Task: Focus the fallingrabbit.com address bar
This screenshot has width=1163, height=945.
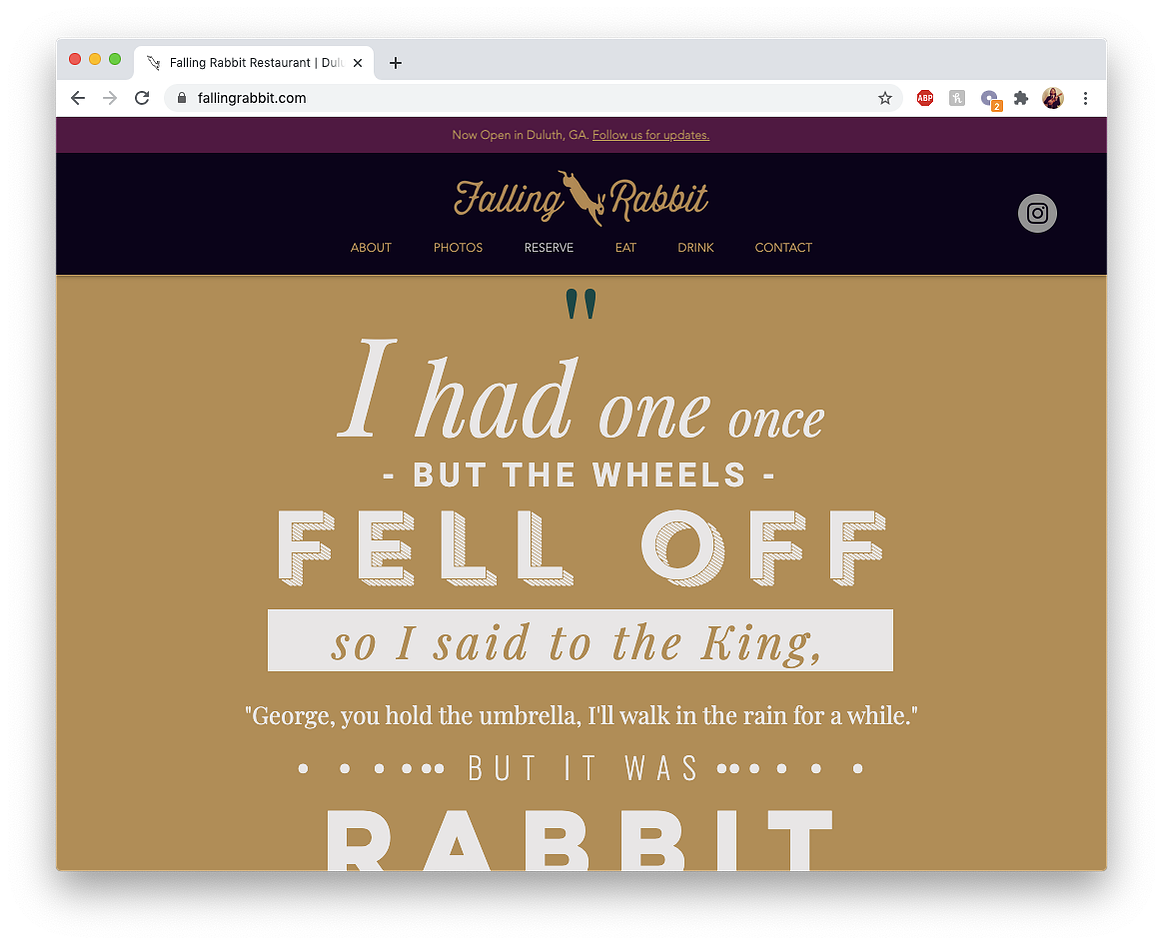Action: tap(519, 98)
